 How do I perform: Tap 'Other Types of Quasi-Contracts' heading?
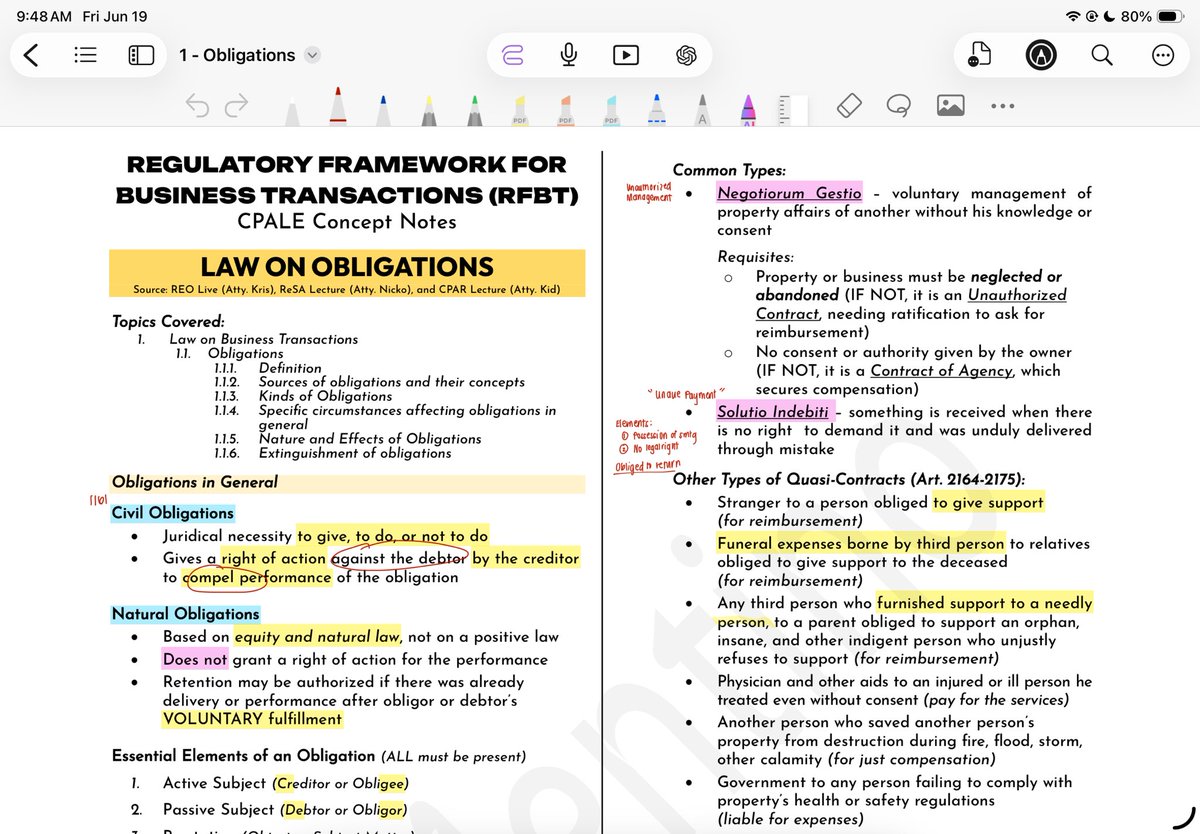849,479
